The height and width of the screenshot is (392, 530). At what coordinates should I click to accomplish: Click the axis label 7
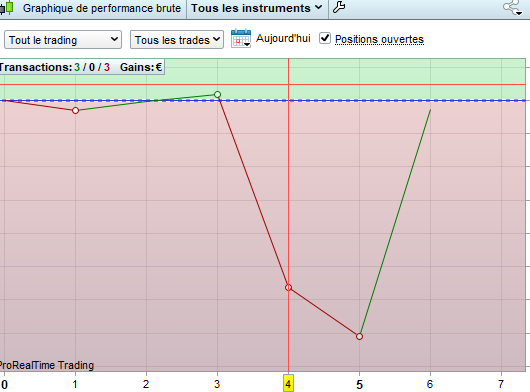click(501, 384)
